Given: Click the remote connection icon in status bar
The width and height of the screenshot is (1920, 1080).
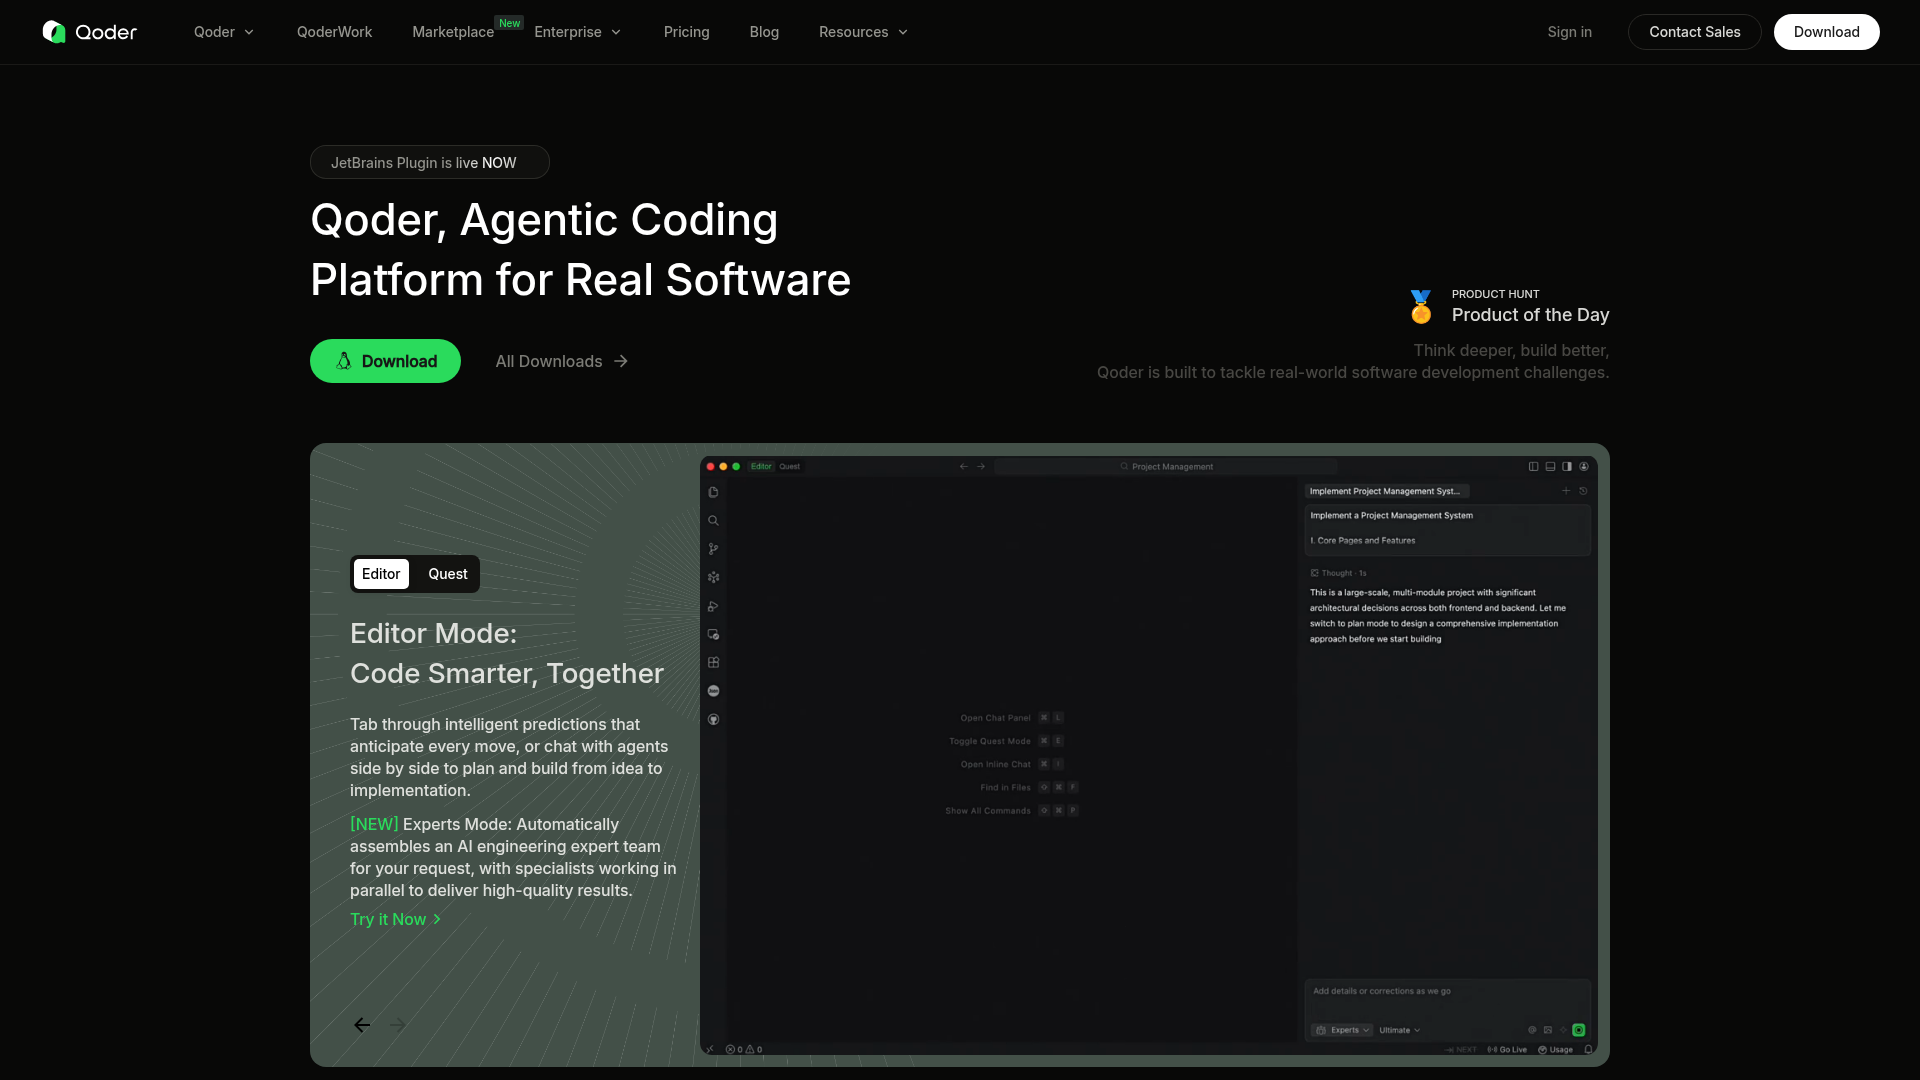Looking at the screenshot, I should (710, 1050).
